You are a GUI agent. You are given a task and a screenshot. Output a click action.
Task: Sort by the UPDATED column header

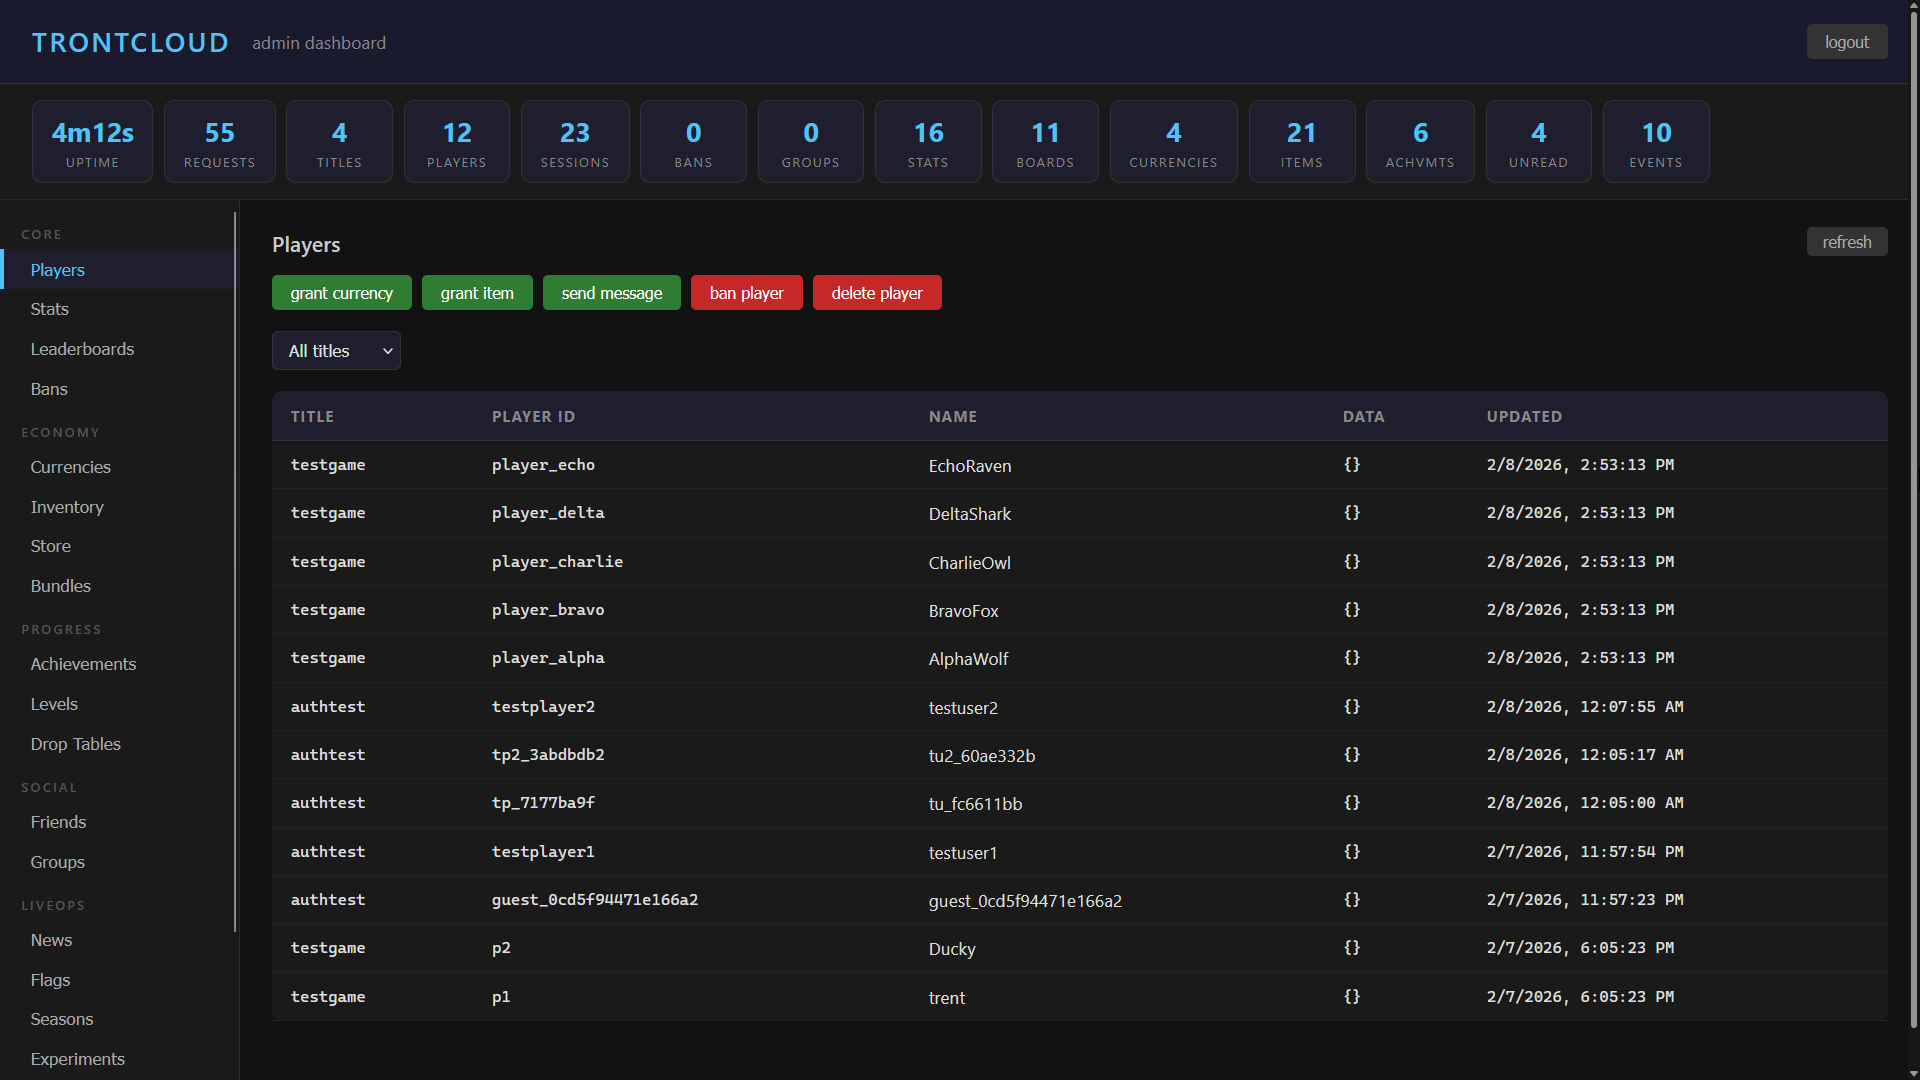(1523, 416)
